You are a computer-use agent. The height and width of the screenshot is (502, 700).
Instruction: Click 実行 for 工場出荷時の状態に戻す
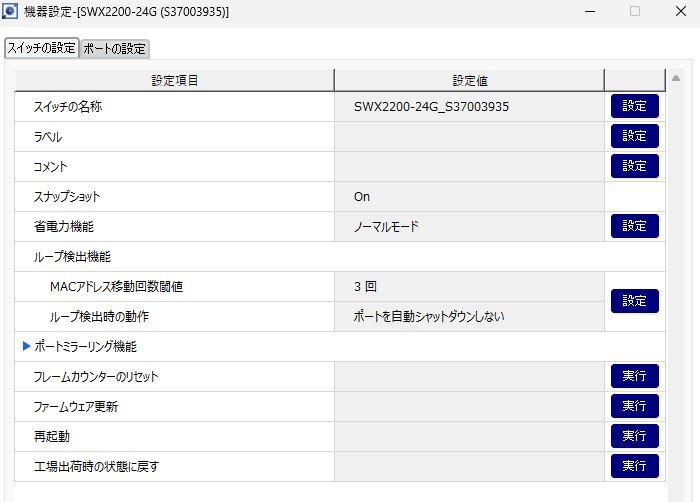coord(634,466)
